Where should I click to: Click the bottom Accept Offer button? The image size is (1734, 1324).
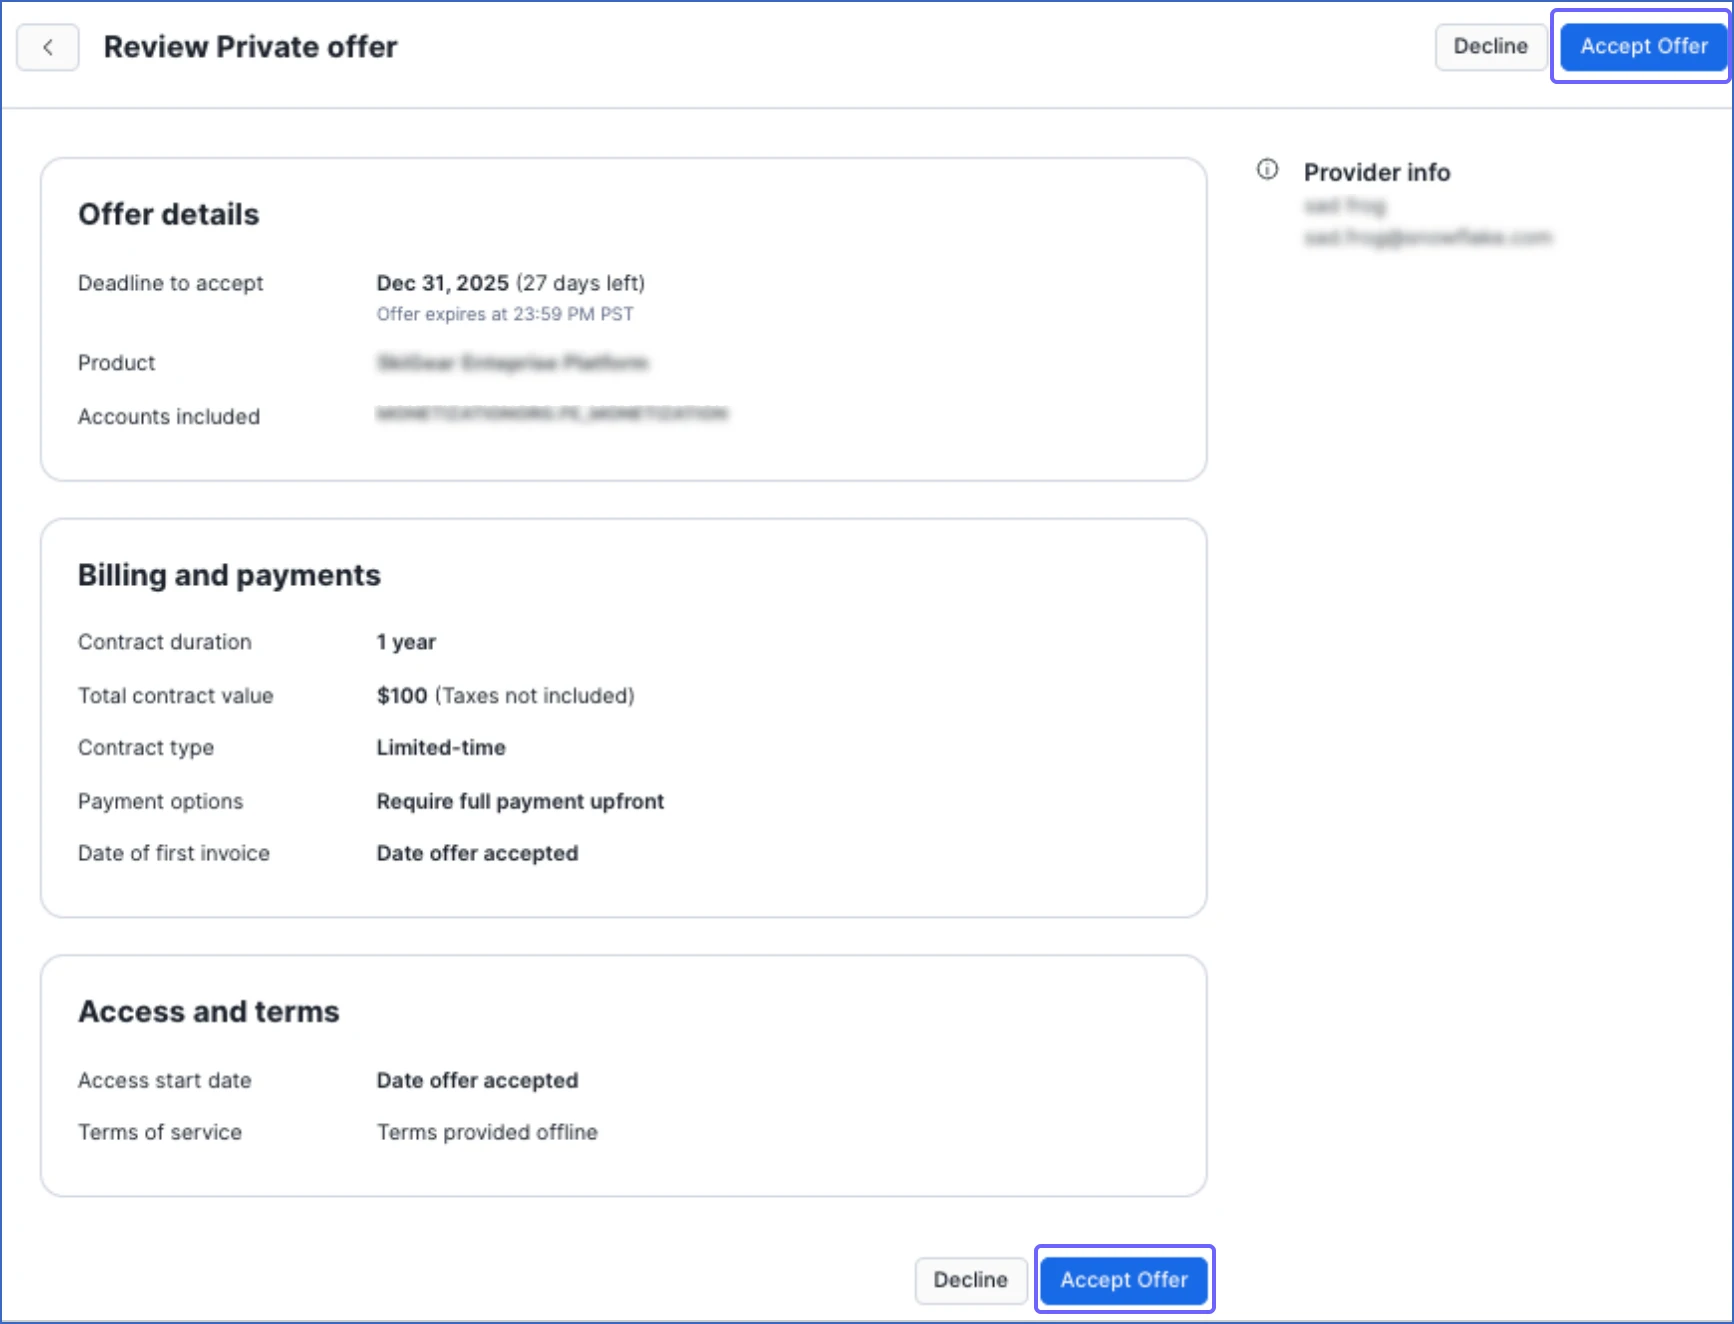1124,1280
